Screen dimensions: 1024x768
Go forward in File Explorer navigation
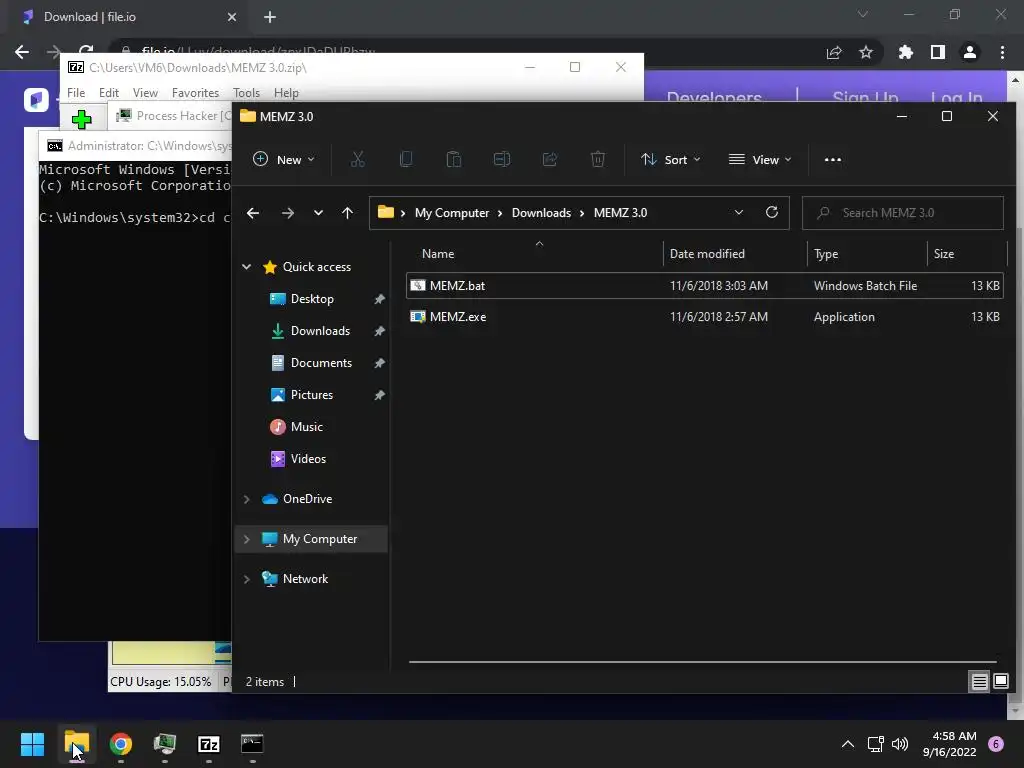[x=287, y=213]
